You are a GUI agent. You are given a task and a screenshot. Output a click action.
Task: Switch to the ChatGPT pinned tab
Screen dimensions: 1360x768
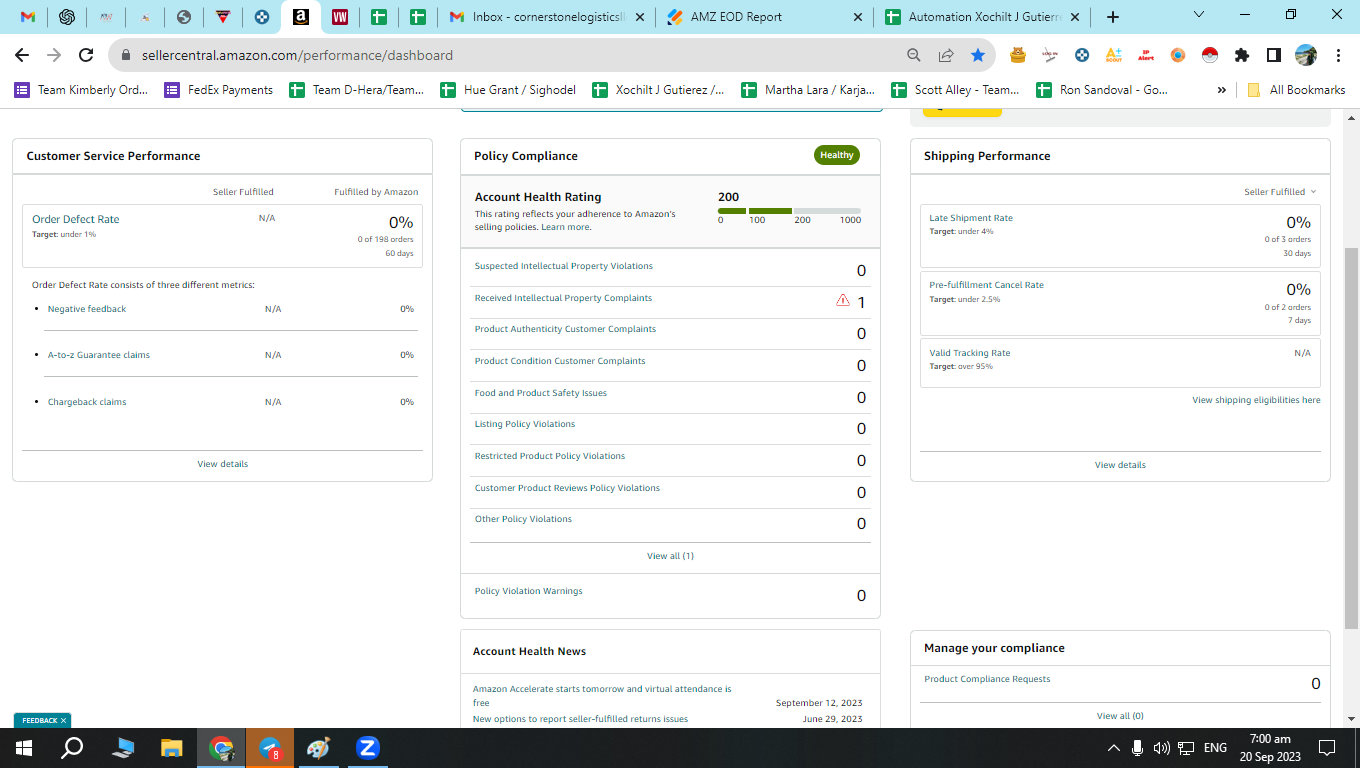click(x=67, y=17)
